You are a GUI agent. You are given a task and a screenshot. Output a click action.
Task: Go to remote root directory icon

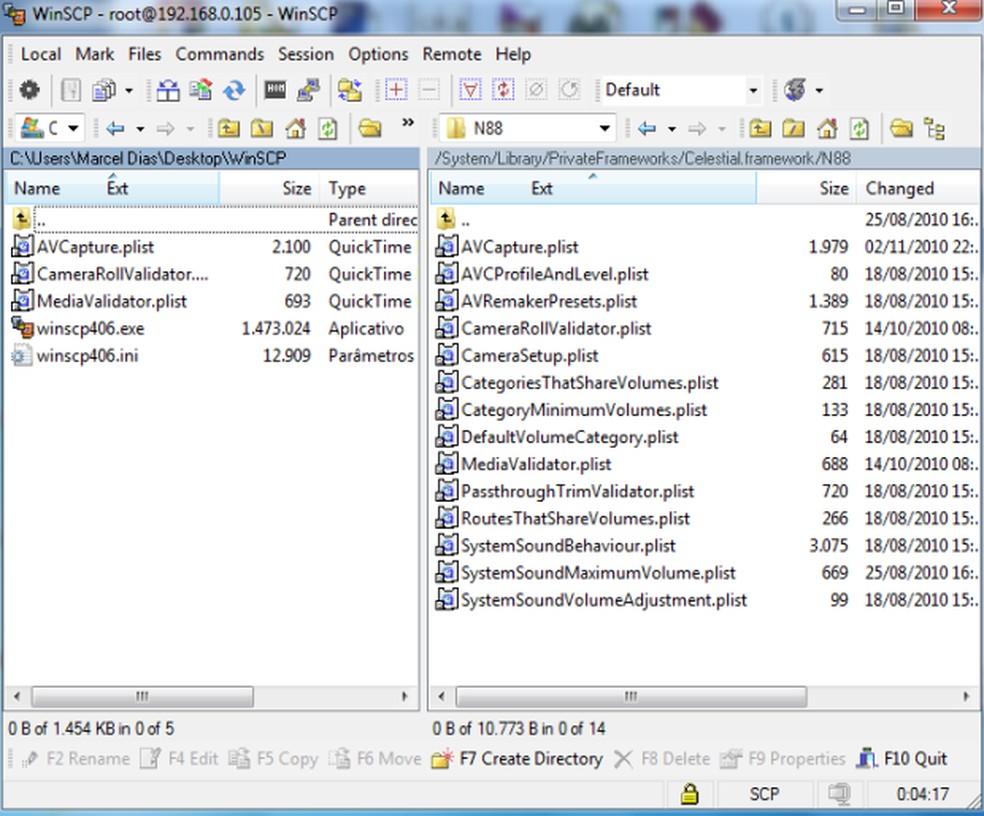click(x=793, y=129)
